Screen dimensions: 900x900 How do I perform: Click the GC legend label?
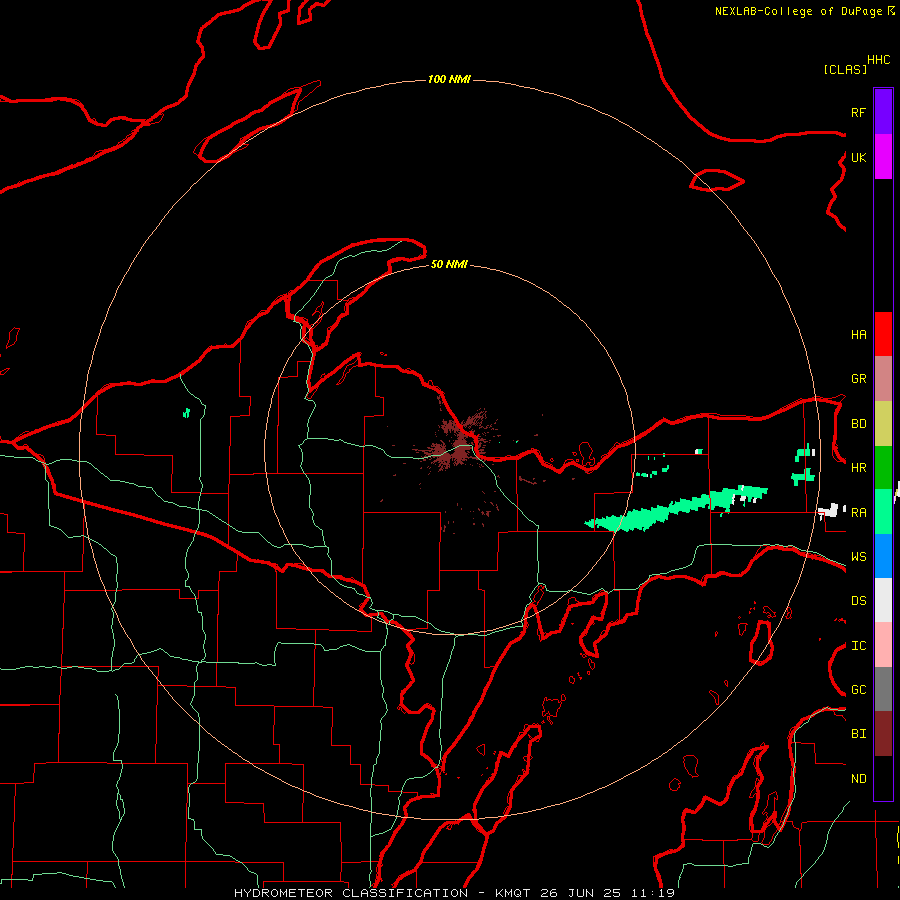click(x=859, y=690)
